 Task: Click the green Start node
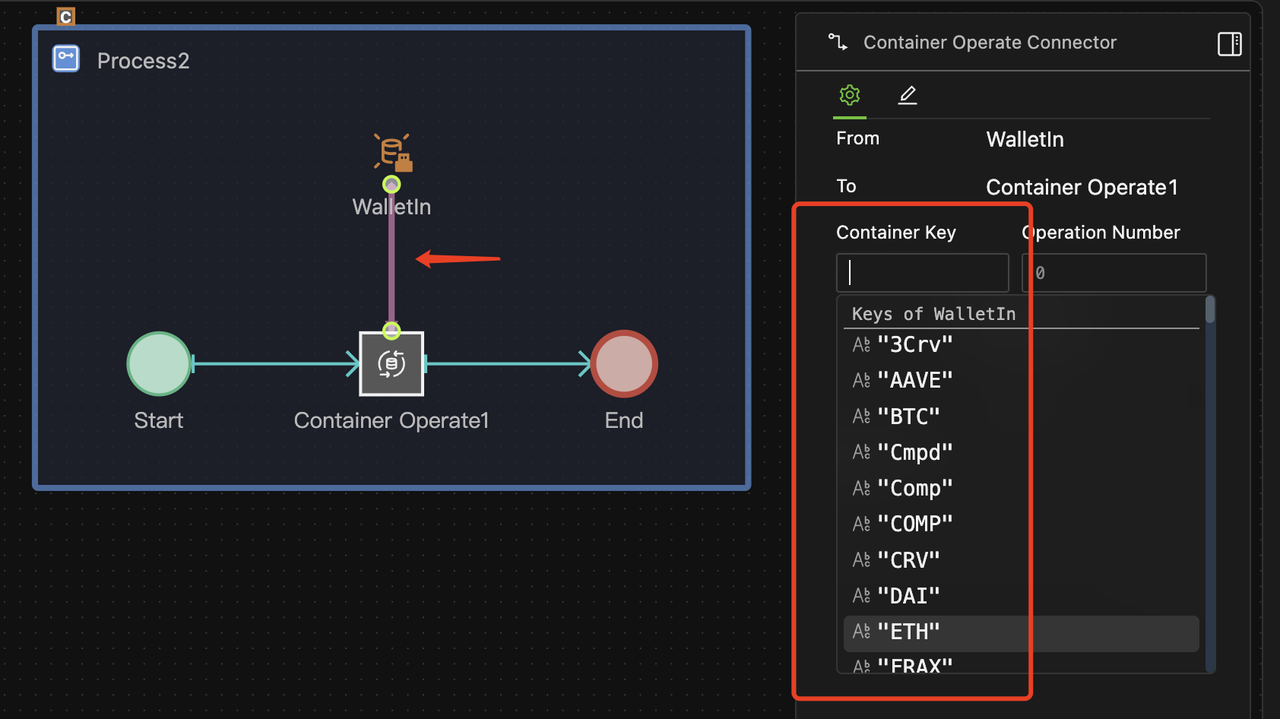point(158,363)
